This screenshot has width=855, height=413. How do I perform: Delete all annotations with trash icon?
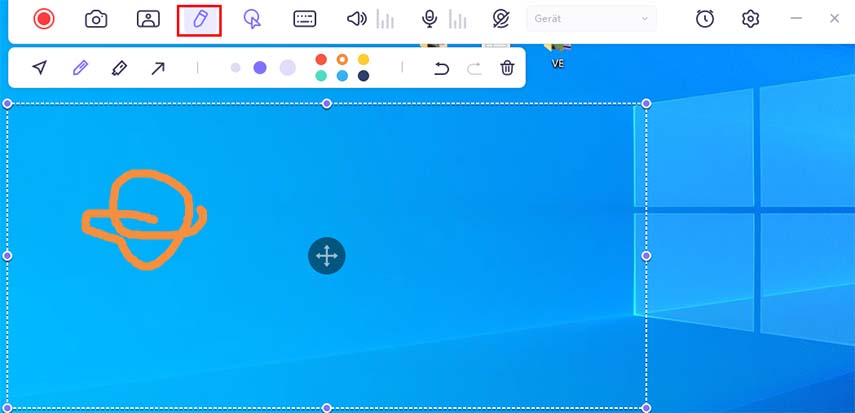click(507, 68)
